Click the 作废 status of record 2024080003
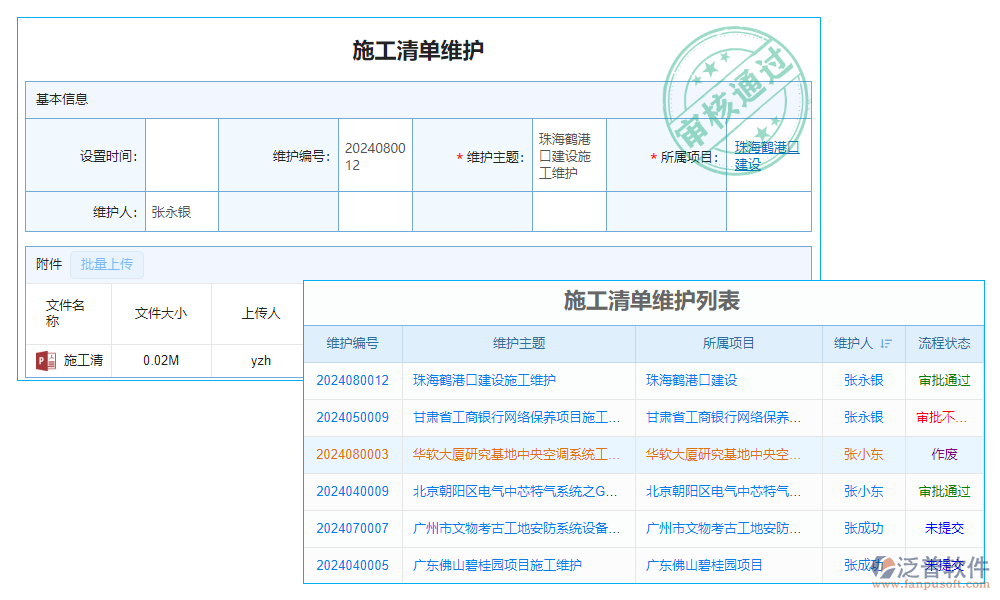The image size is (1000, 600). click(943, 454)
